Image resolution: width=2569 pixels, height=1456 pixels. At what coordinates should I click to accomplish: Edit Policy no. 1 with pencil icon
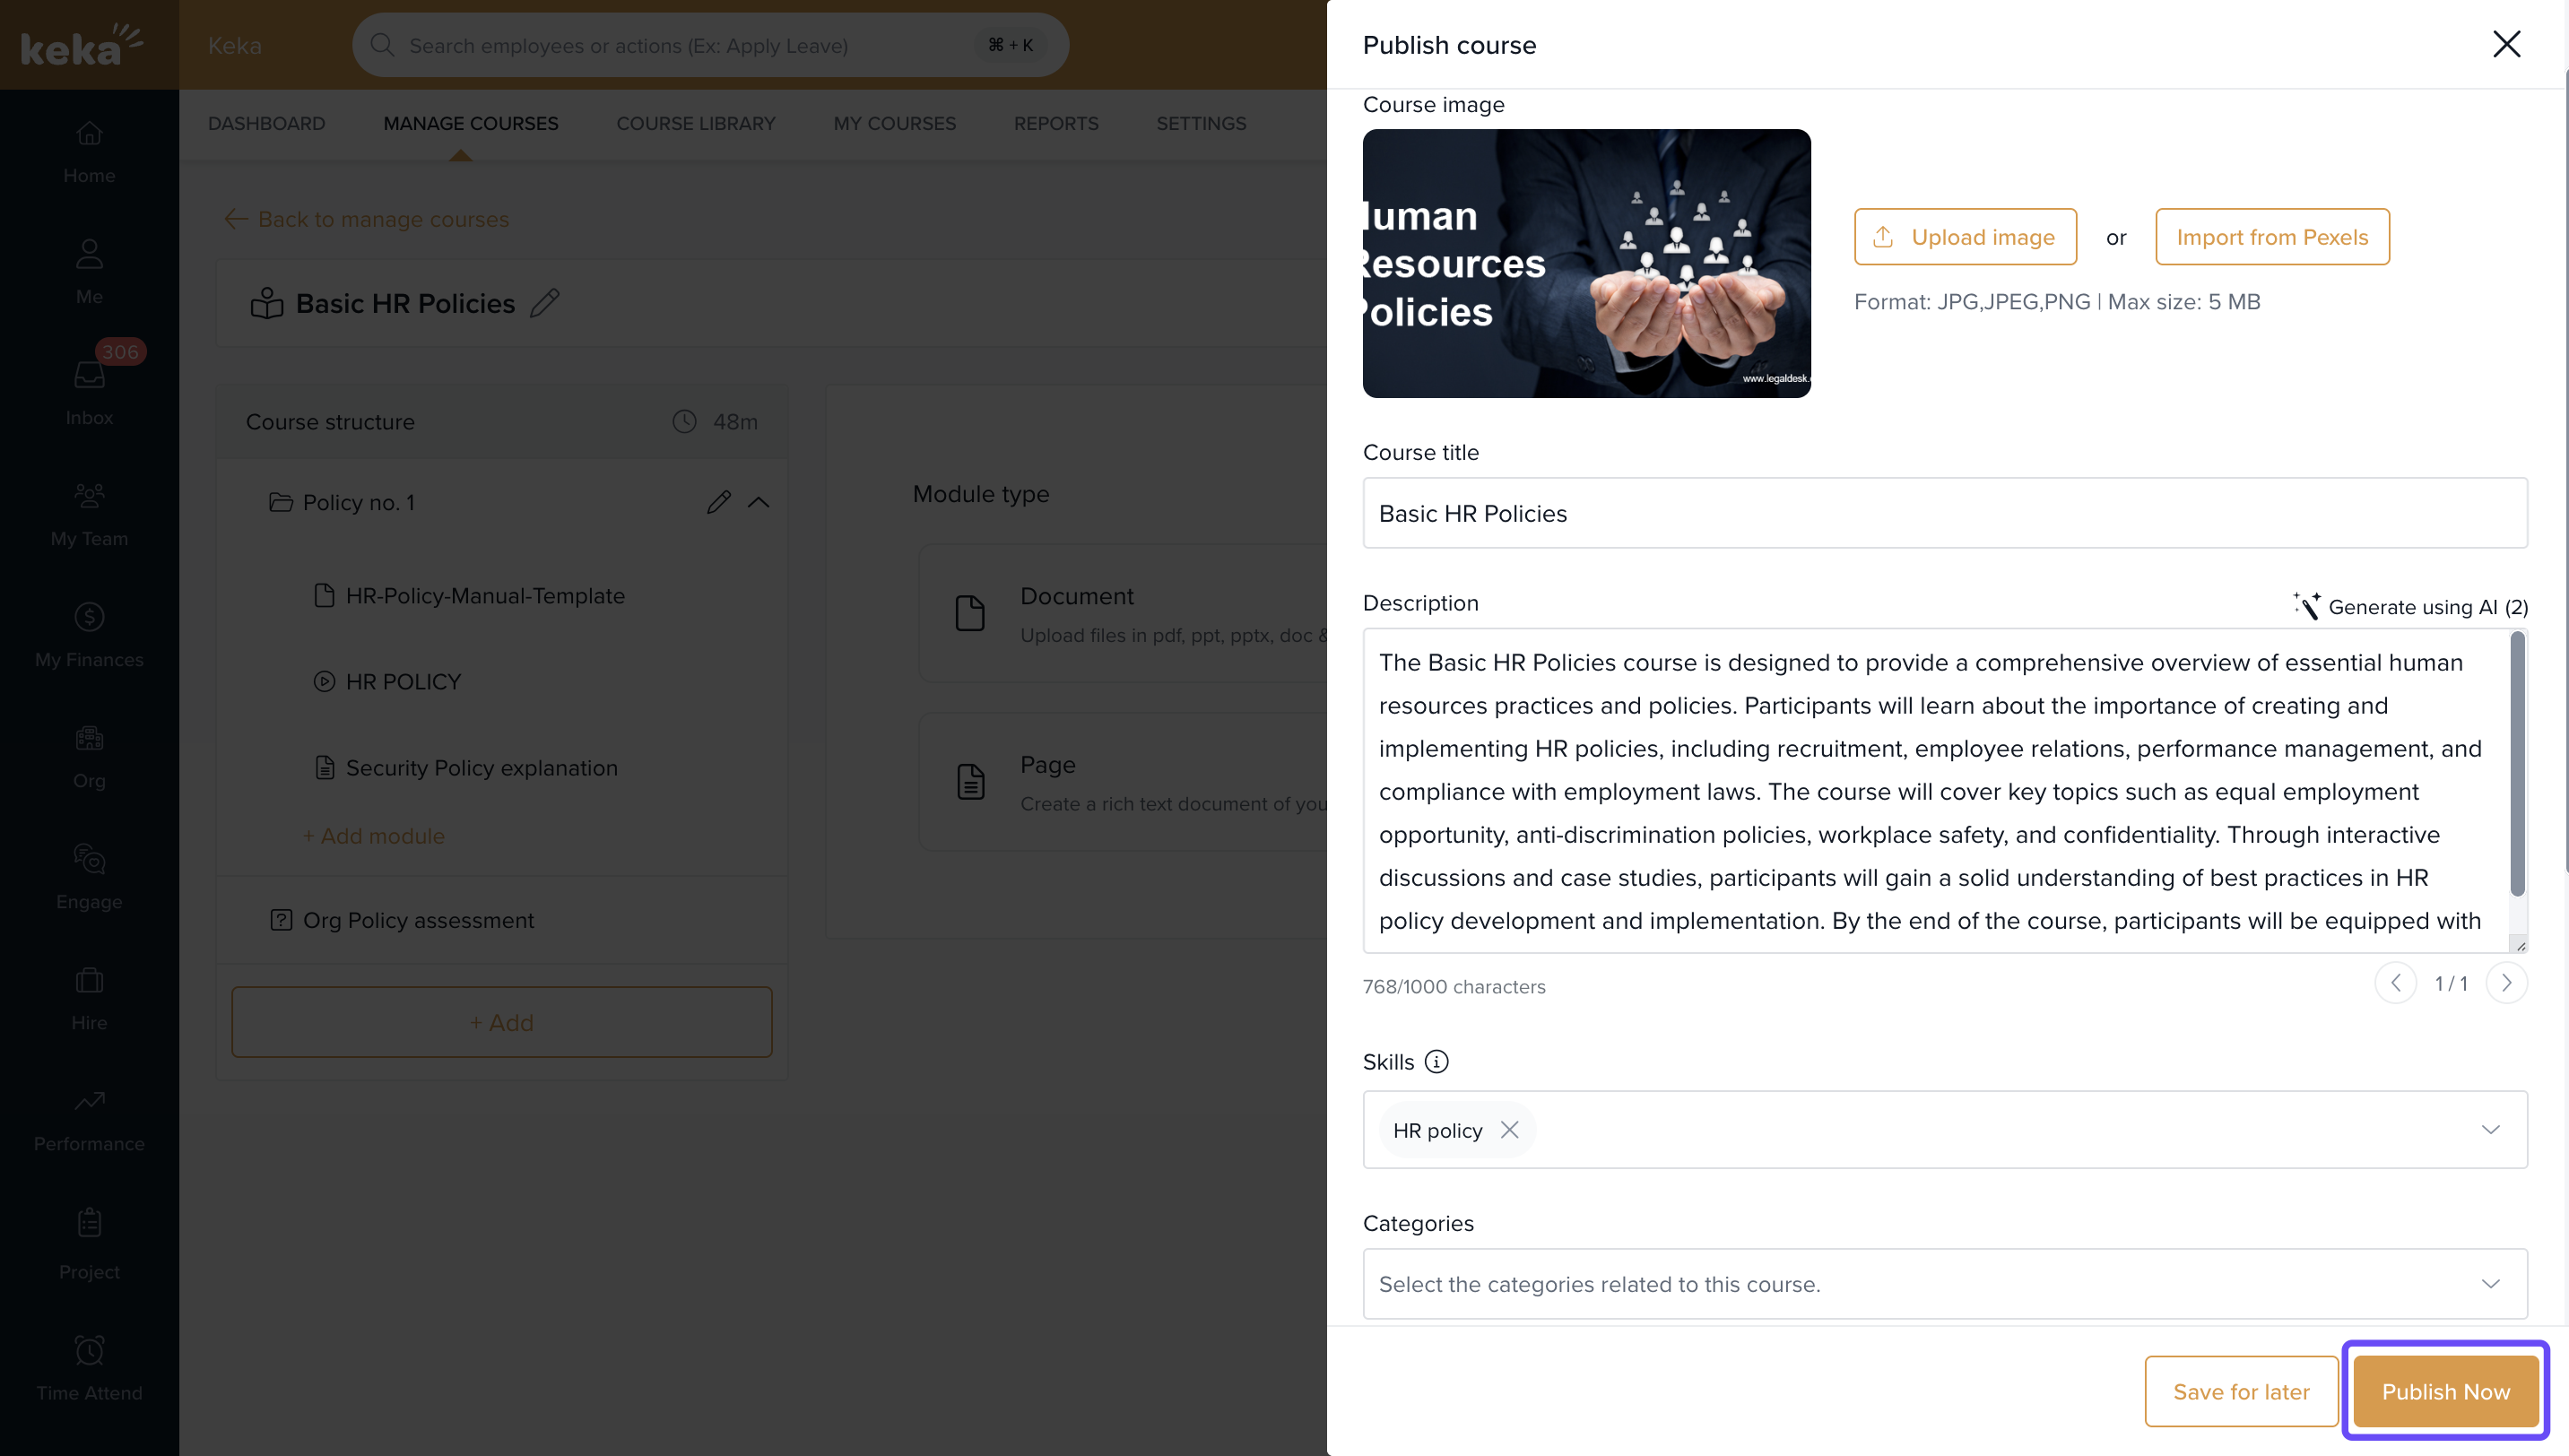pyautogui.click(x=718, y=502)
